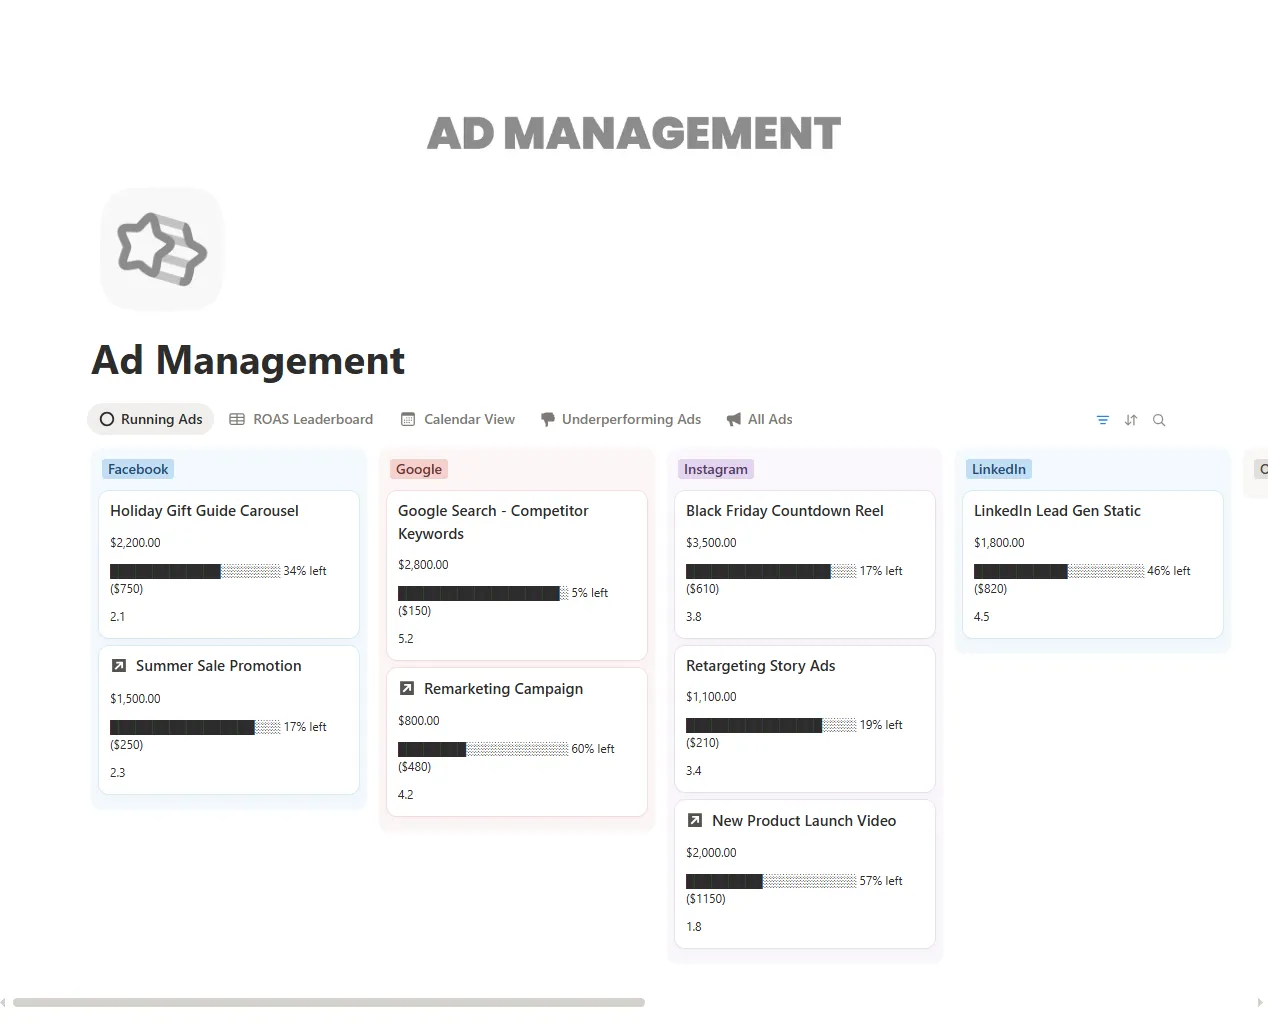This screenshot has width=1268, height=1029.
Task: Open Remarketing Campaign via its open-page icon
Action: click(406, 688)
